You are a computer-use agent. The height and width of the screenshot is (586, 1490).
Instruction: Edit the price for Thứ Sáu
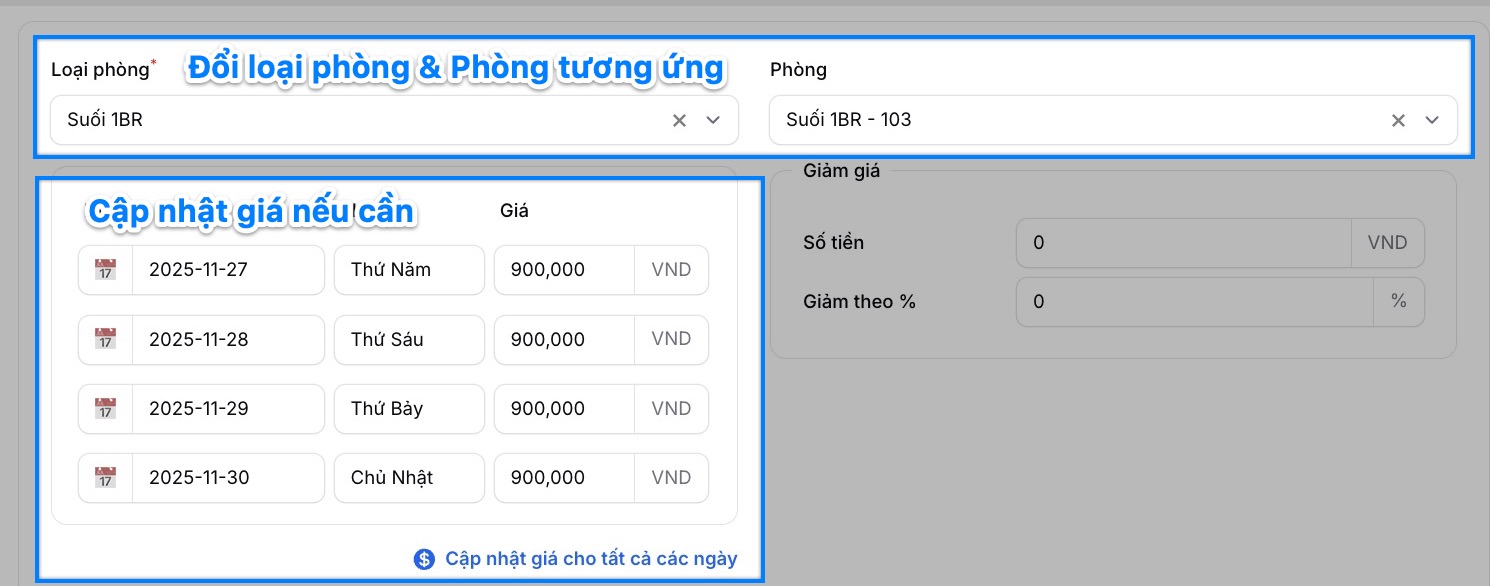tap(564, 340)
